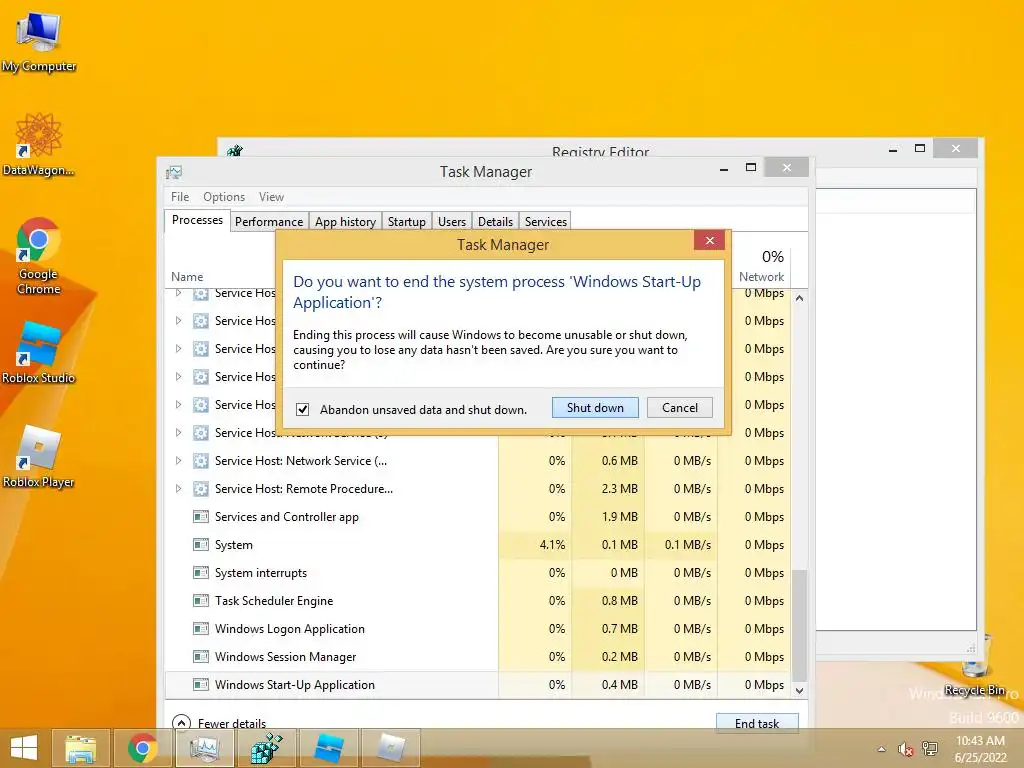The width and height of the screenshot is (1024, 768).
Task: Open the Windows Start button
Action: (24, 748)
